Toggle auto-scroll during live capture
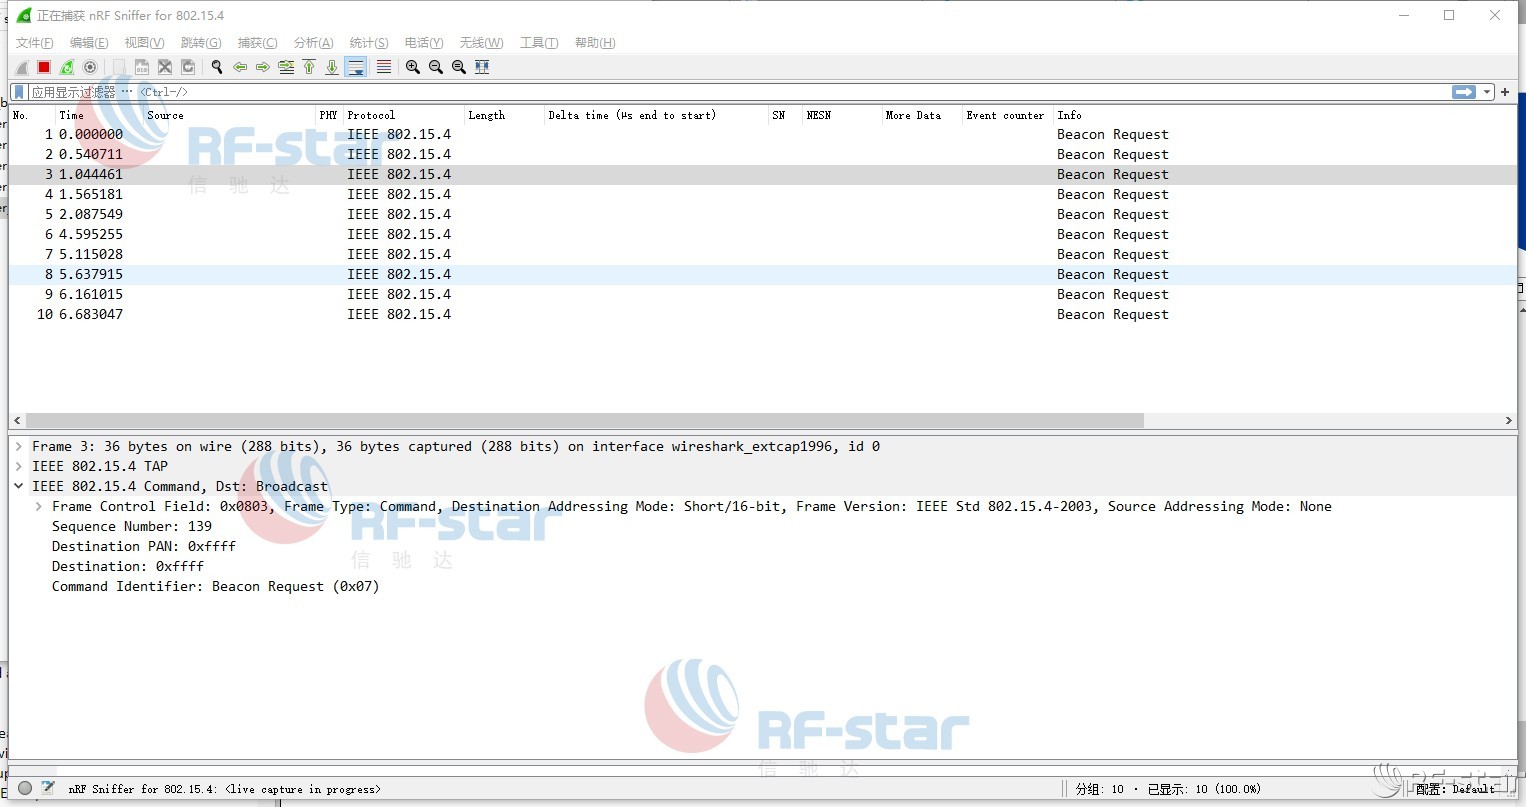This screenshot has height=807, width=1526. click(355, 67)
